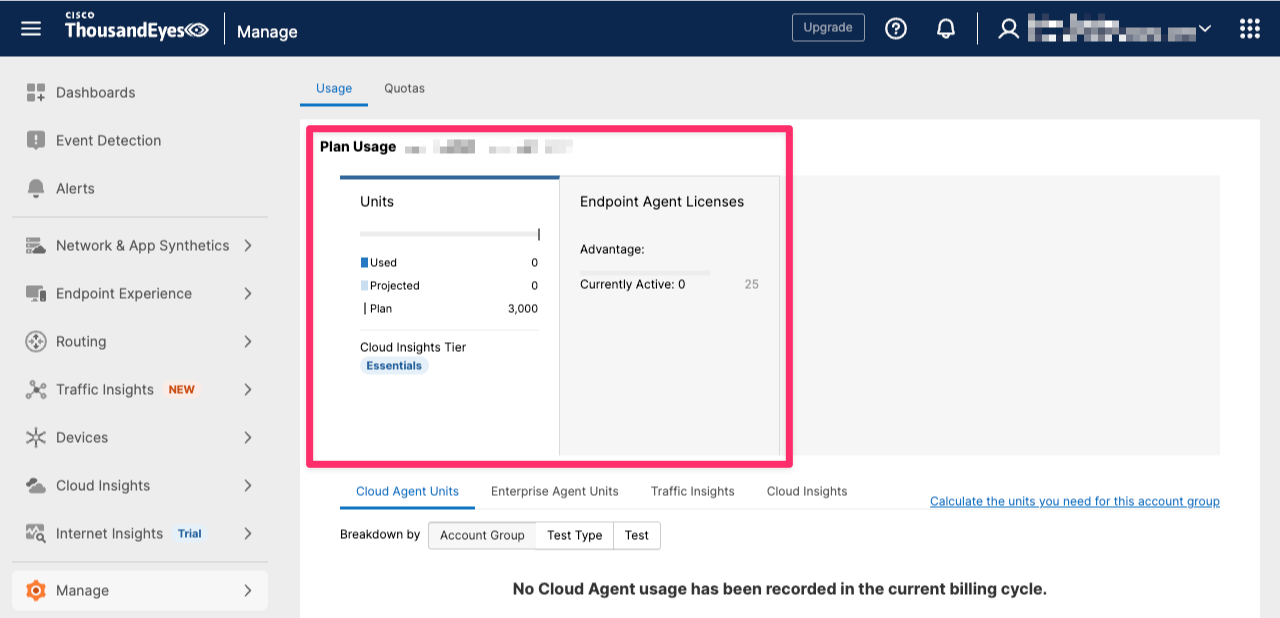The height and width of the screenshot is (618, 1280).
Task: Click the Trial badge beside Internet Insights
Action: pos(190,534)
